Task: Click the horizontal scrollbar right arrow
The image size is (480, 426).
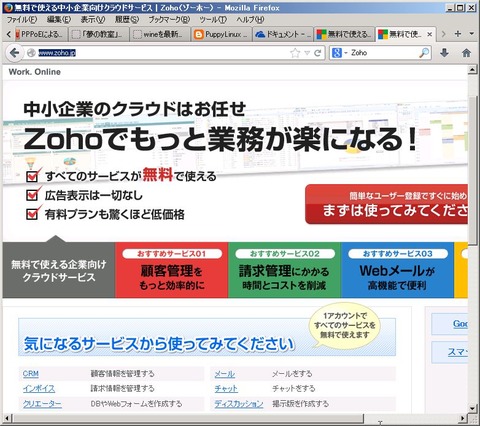Action: point(463,418)
